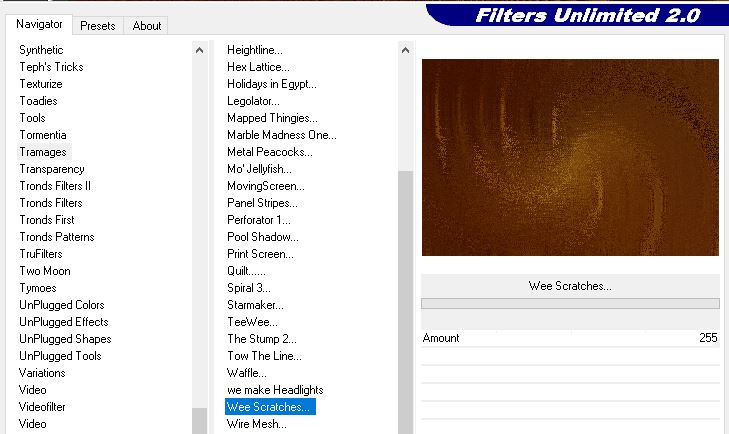Choose the Perforator 1... filter

coord(258,220)
